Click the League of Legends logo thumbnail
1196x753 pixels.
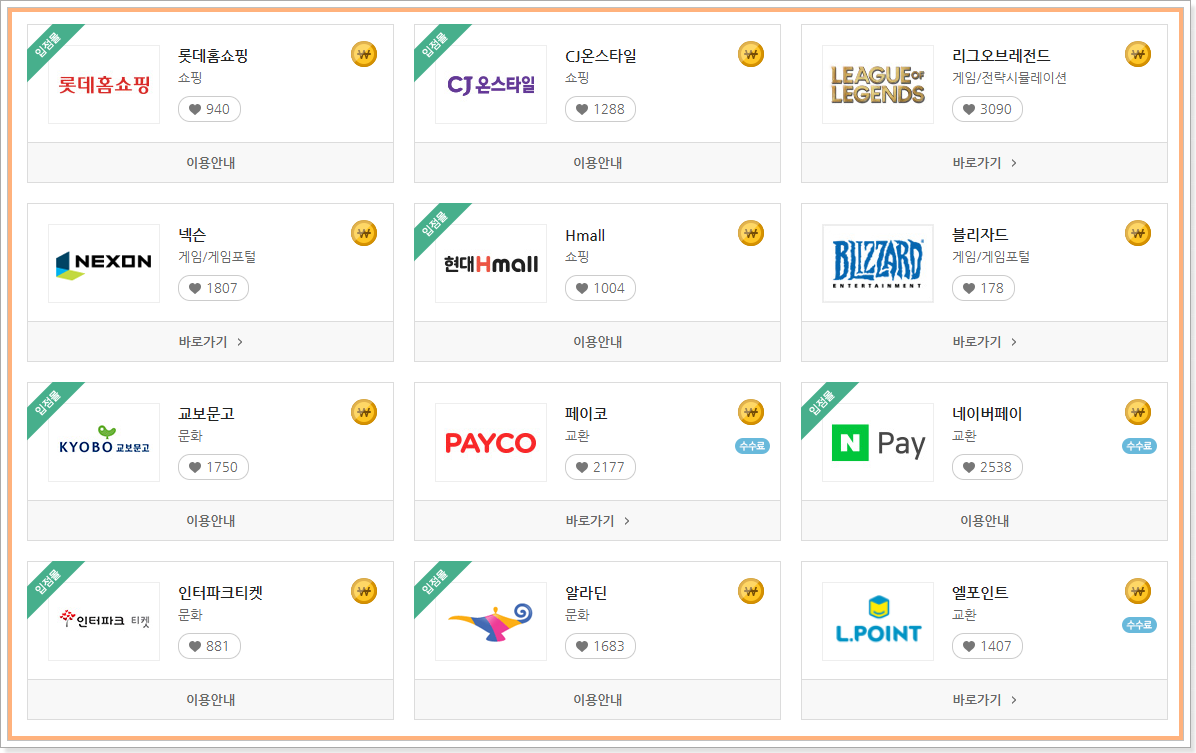pos(878,85)
